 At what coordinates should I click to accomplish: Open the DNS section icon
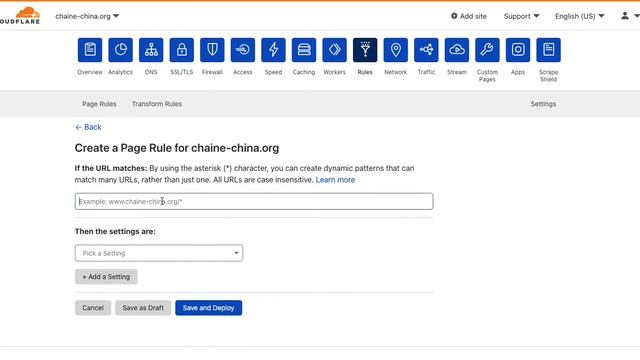[151, 50]
